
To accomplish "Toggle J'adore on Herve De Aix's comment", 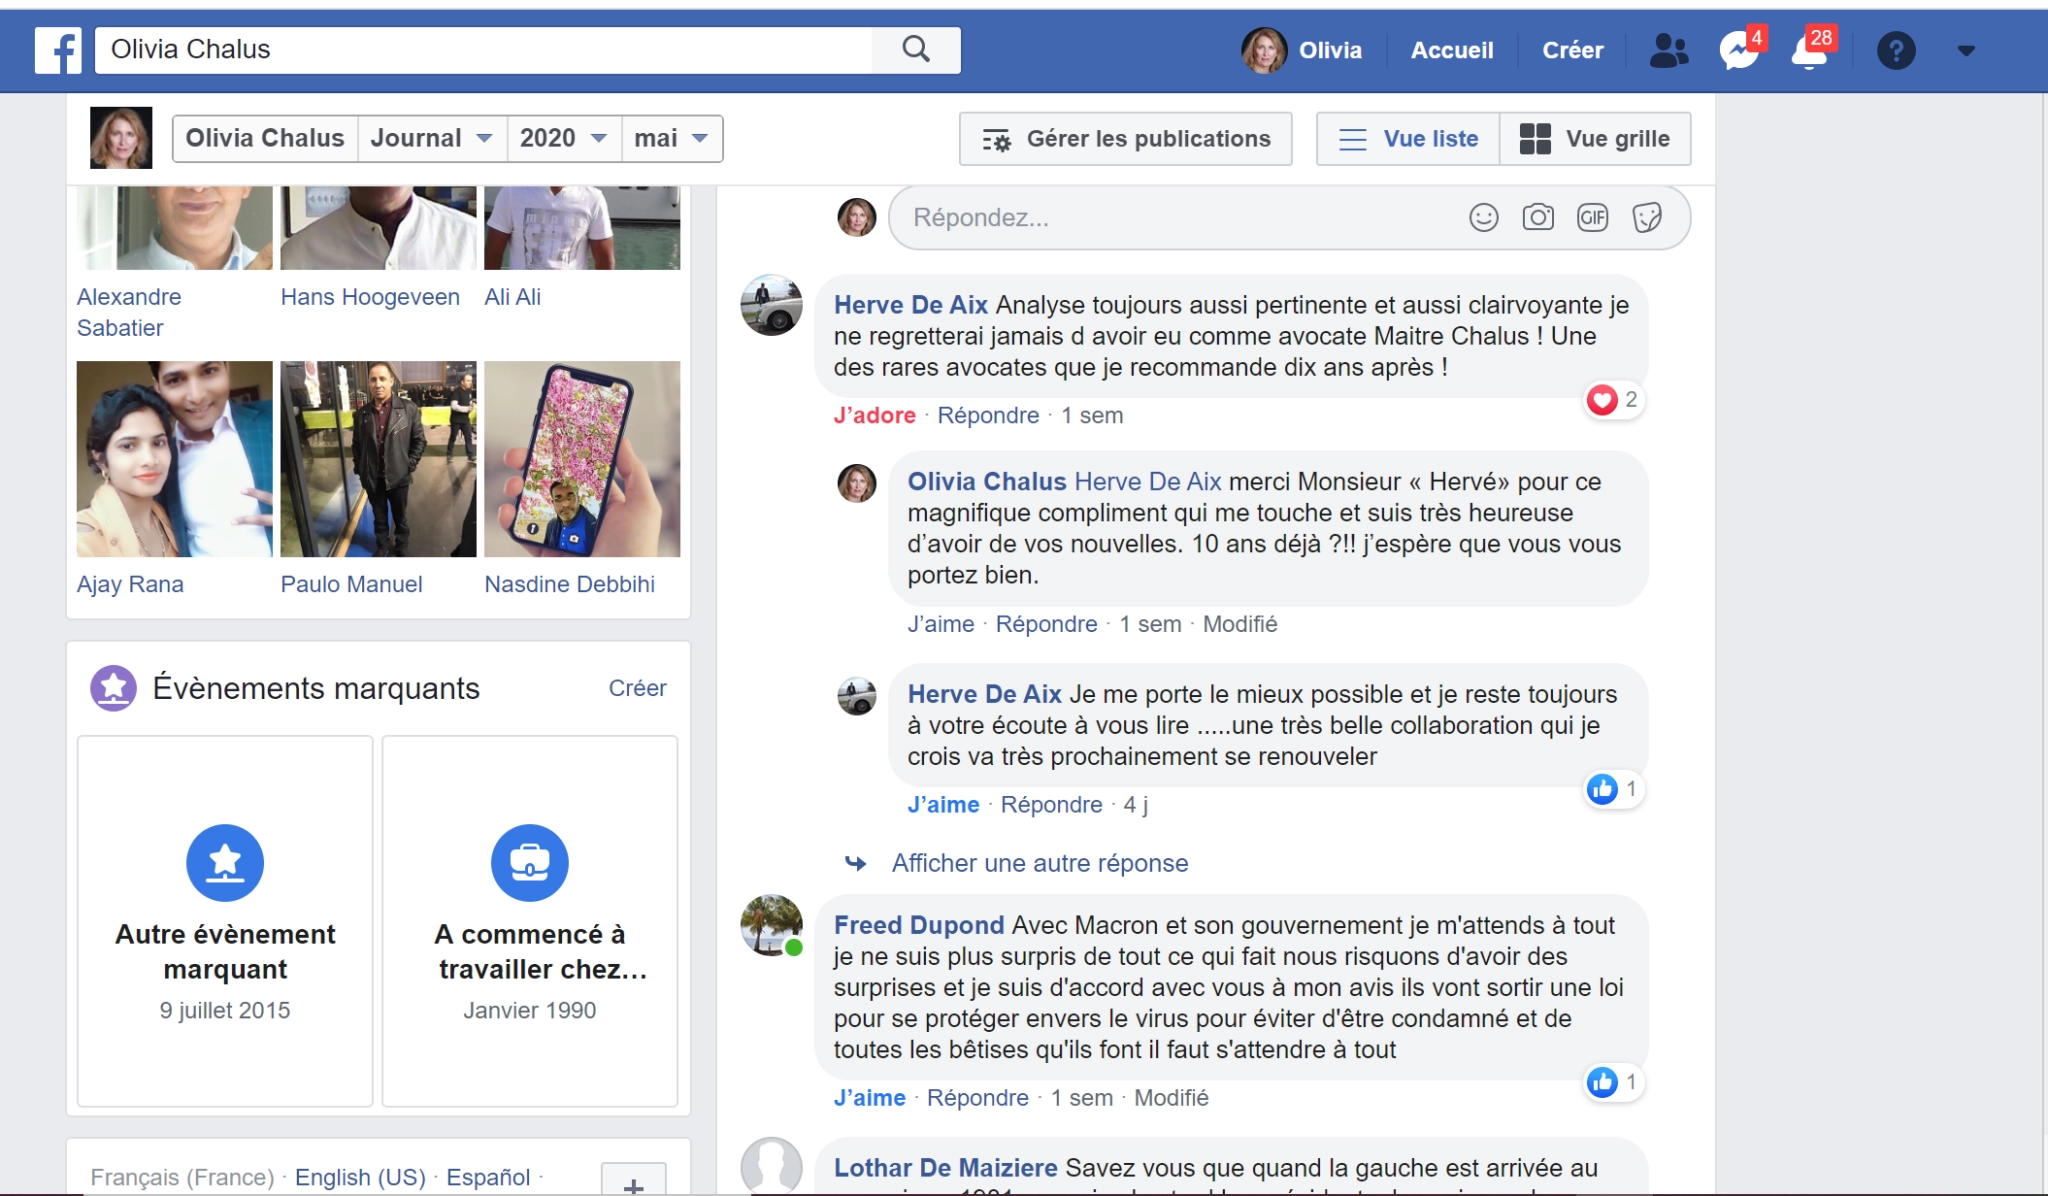I will click(874, 415).
